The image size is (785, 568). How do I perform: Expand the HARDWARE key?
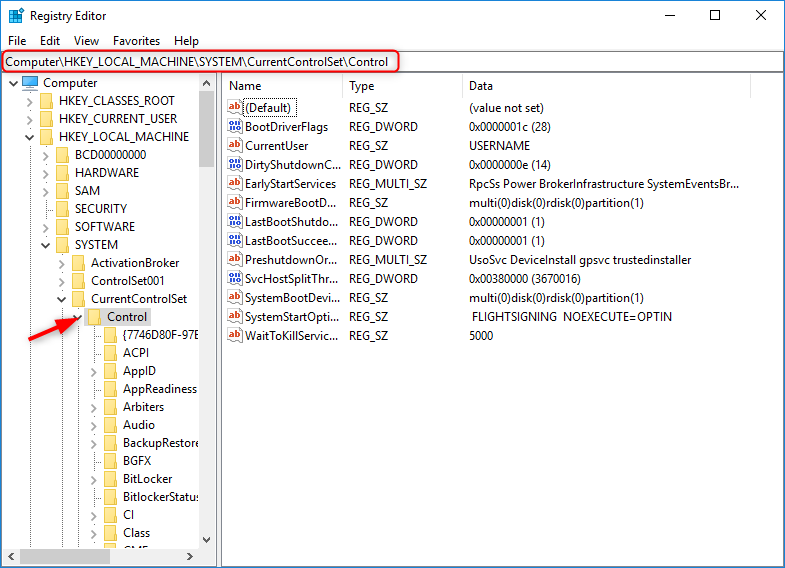pyautogui.click(x=45, y=173)
